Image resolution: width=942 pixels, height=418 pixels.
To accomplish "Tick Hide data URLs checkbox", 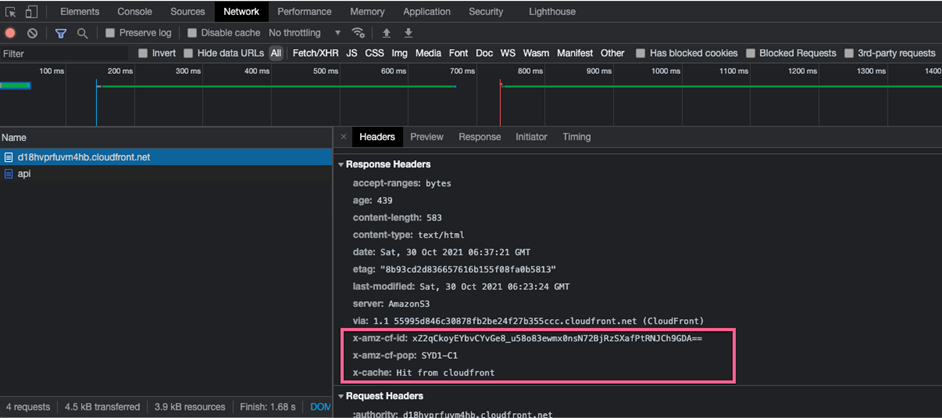I will (189, 53).
